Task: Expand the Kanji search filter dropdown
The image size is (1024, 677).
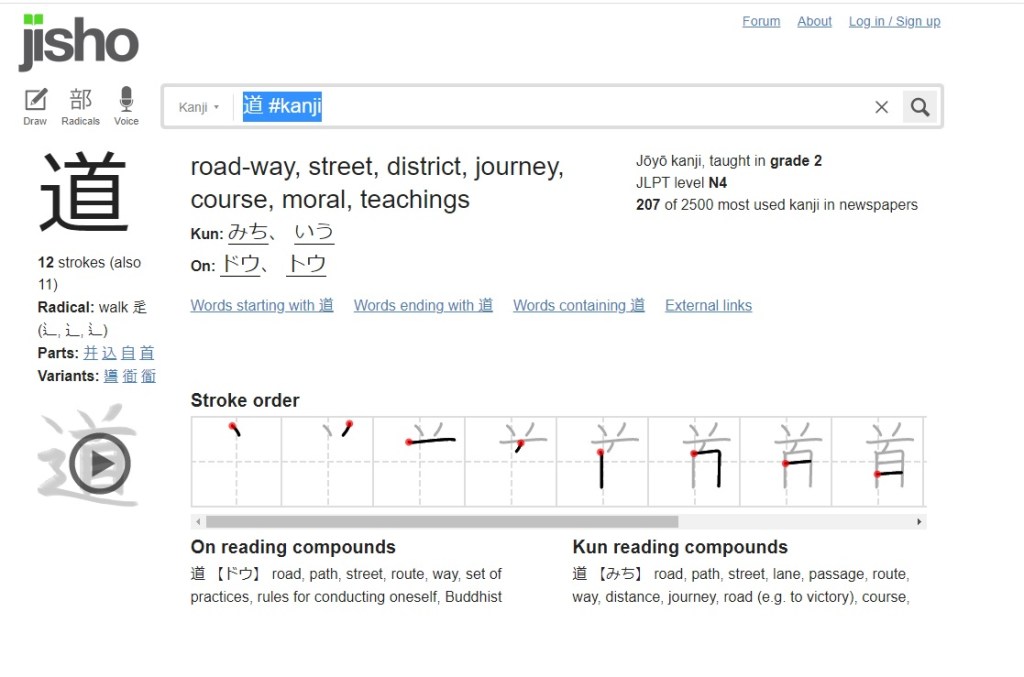Action: coord(199,107)
